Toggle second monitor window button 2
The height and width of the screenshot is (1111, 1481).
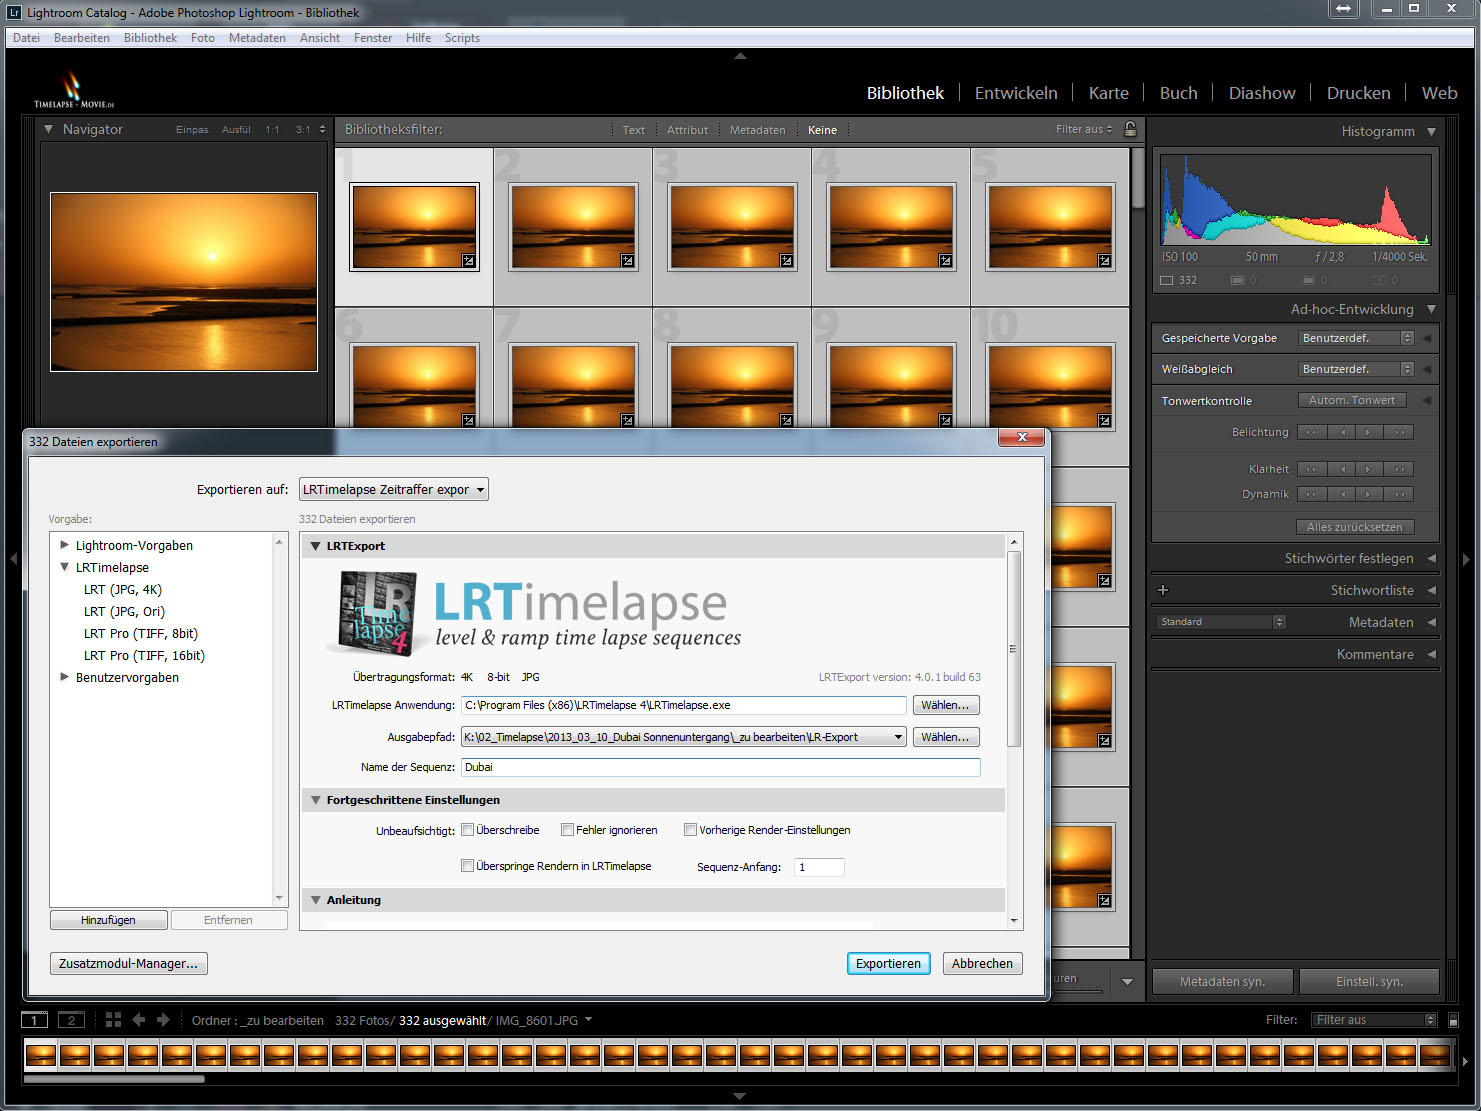71,1020
